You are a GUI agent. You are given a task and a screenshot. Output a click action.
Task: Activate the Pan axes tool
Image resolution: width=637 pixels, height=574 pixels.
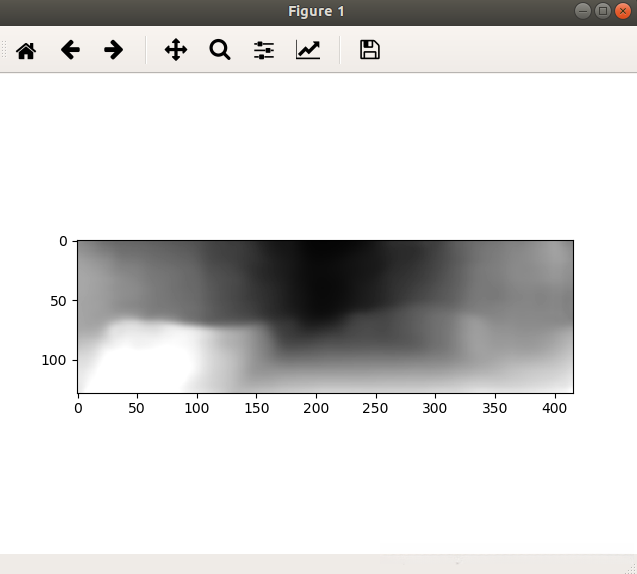point(176,50)
